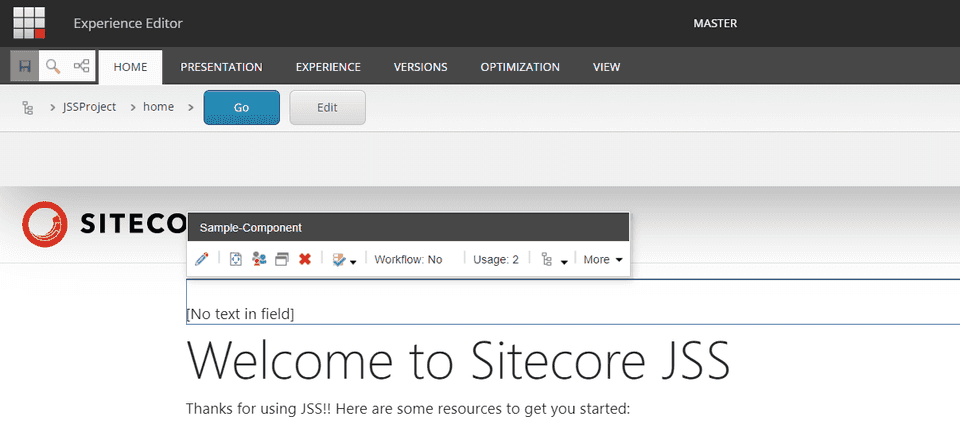This screenshot has width=960, height=429.
Task: Click the [No text in field] placeholder
Action: [240, 315]
